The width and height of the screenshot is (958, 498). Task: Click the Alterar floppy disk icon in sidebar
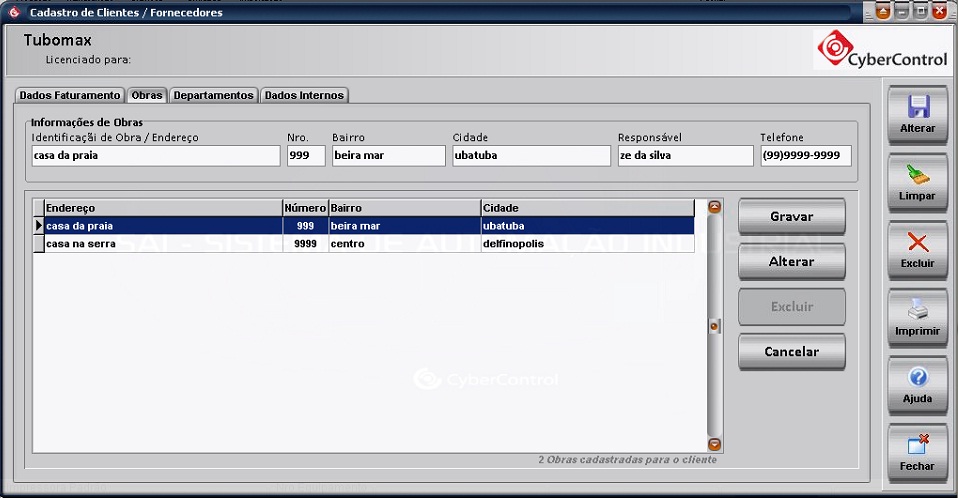tap(917, 107)
